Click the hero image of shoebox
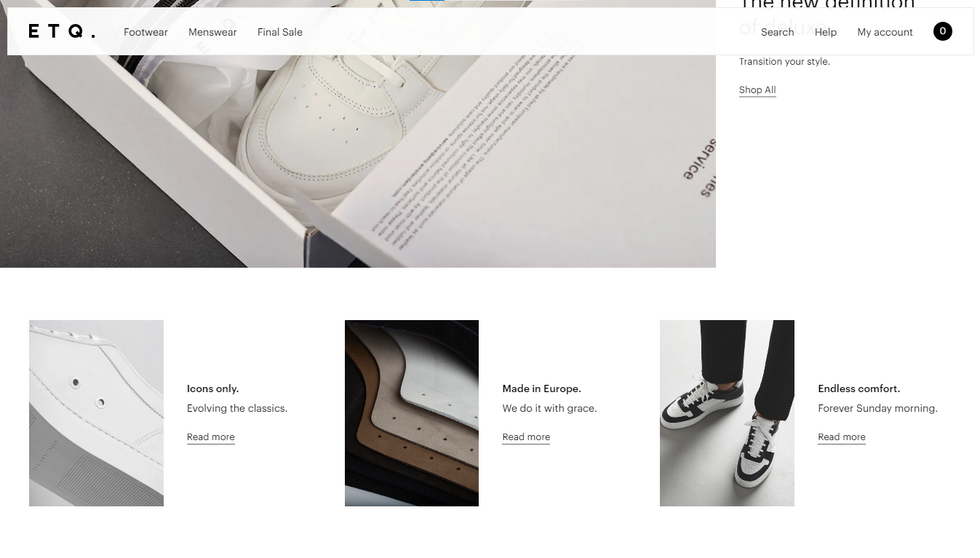The width and height of the screenshot is (980, 558). point(358,162)
